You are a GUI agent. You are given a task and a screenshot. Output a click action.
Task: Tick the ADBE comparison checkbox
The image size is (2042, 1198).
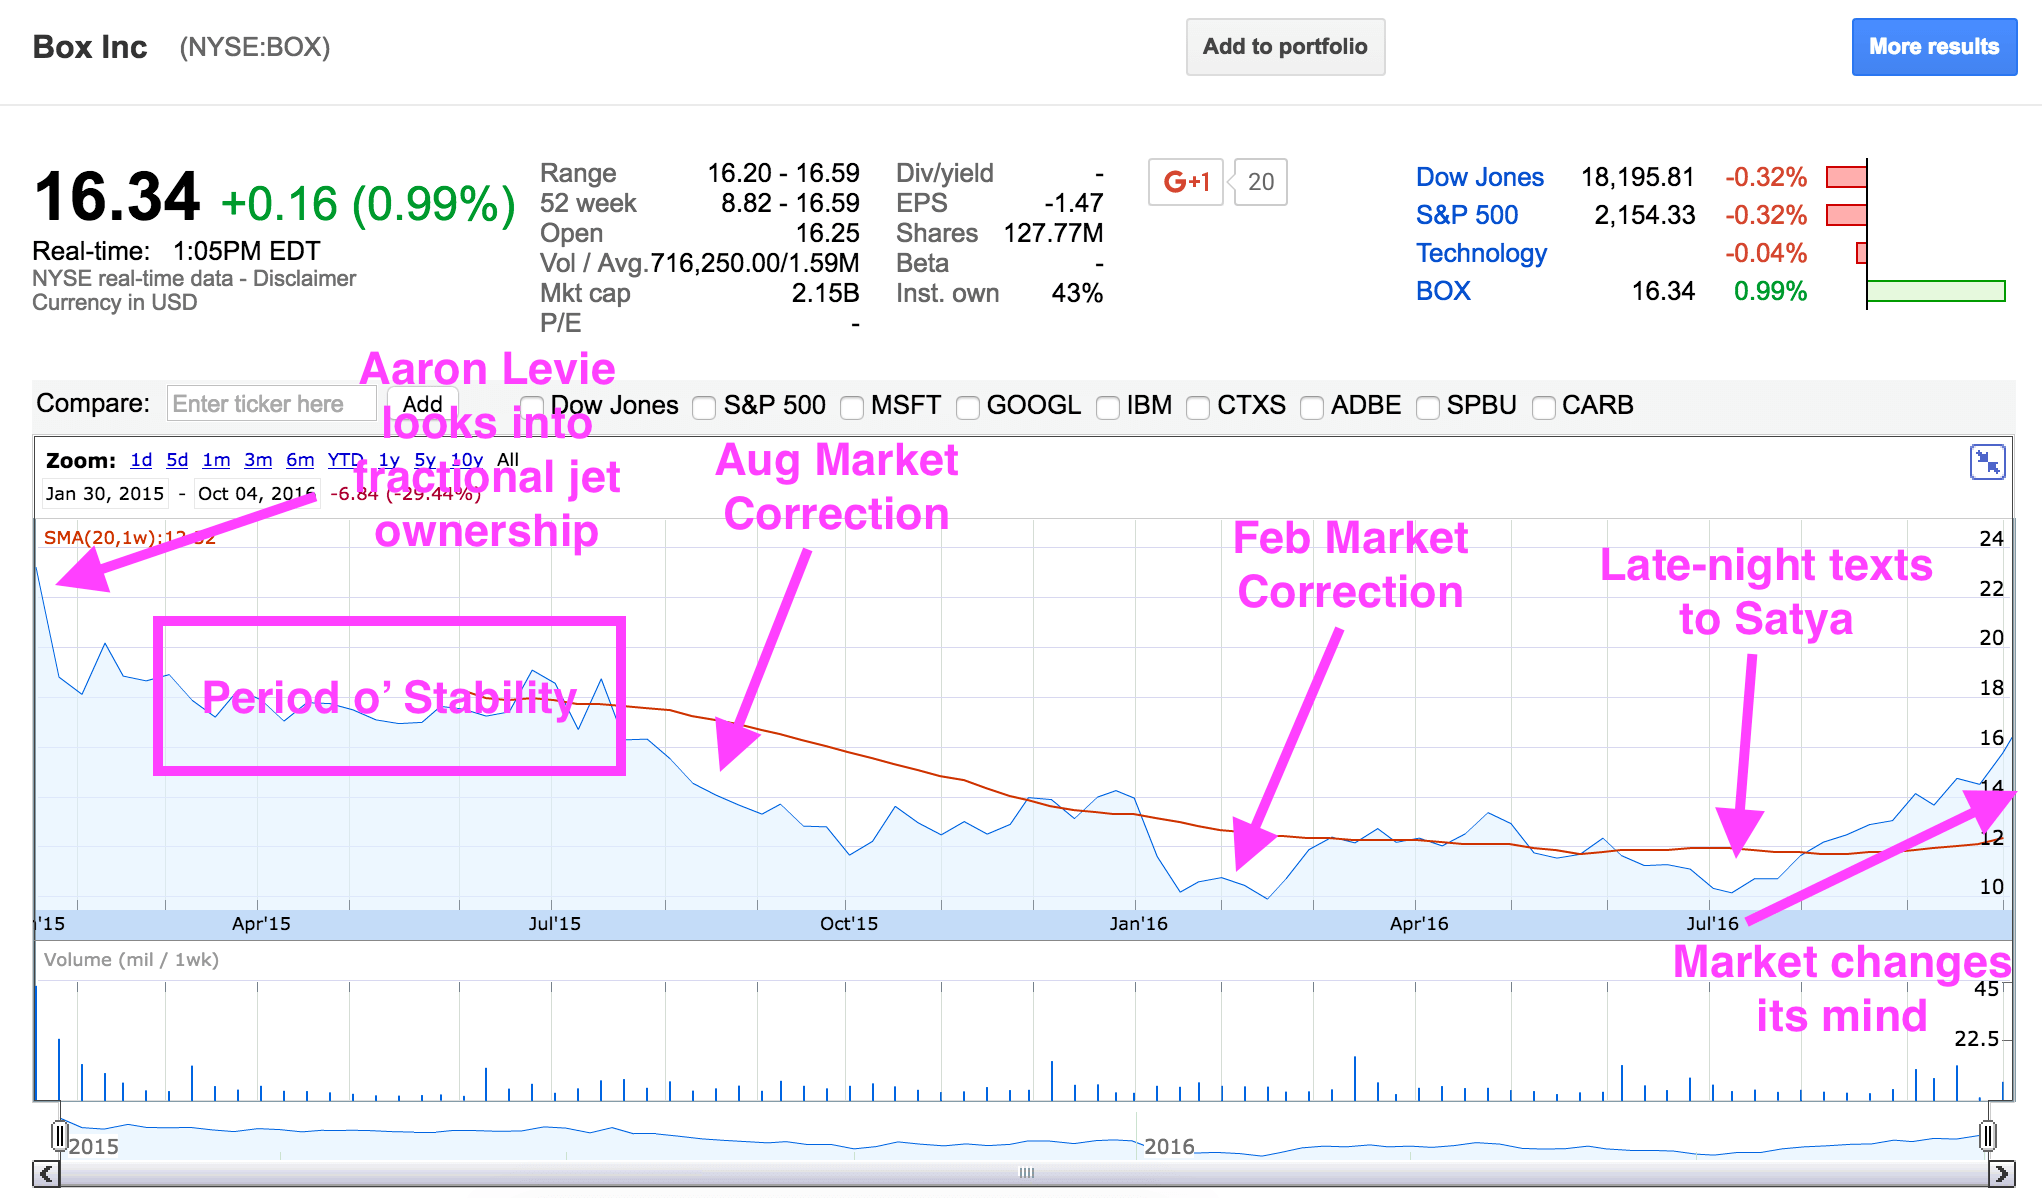pos(1312,407)
